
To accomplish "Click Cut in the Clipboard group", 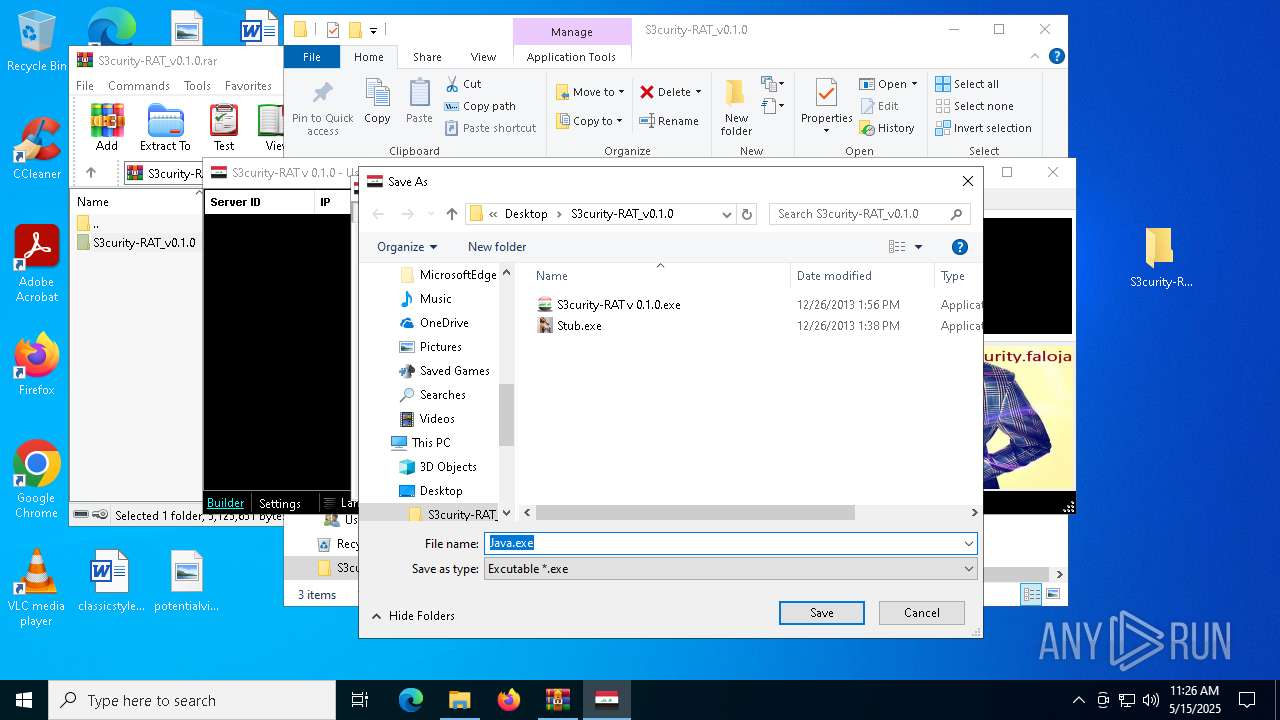I will [x=463, y=84].
